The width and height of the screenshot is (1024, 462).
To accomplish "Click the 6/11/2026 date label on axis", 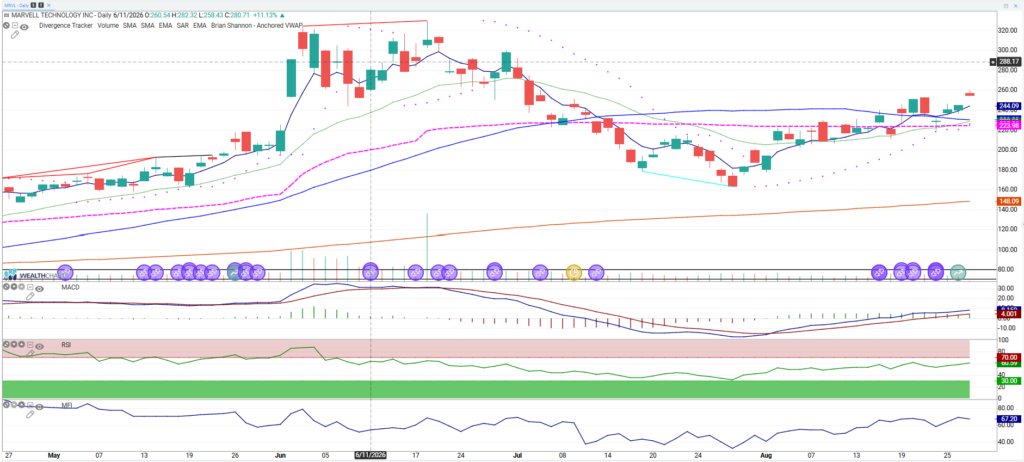I will tap(370, 454).
